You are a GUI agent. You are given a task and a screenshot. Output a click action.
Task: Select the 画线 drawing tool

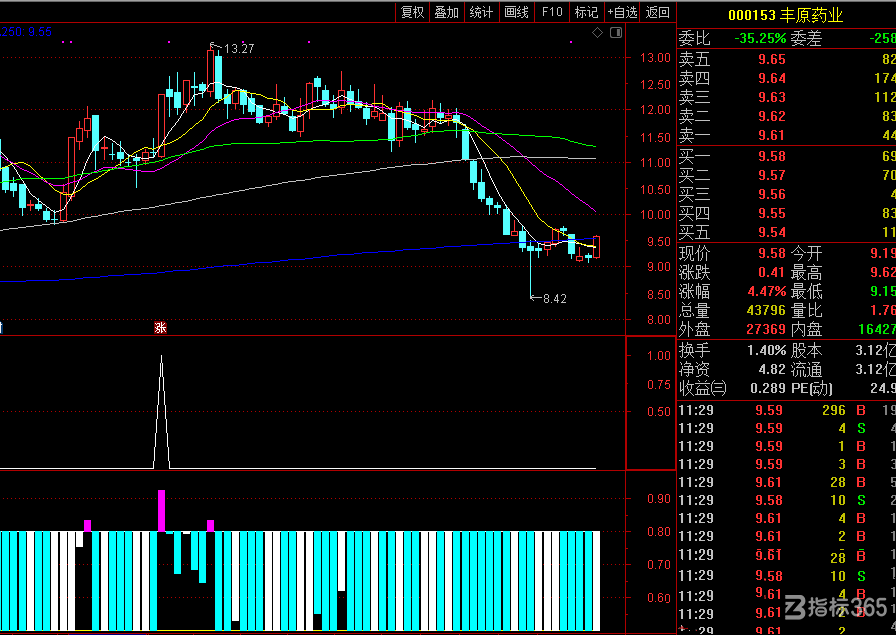[x=517, y=12]
